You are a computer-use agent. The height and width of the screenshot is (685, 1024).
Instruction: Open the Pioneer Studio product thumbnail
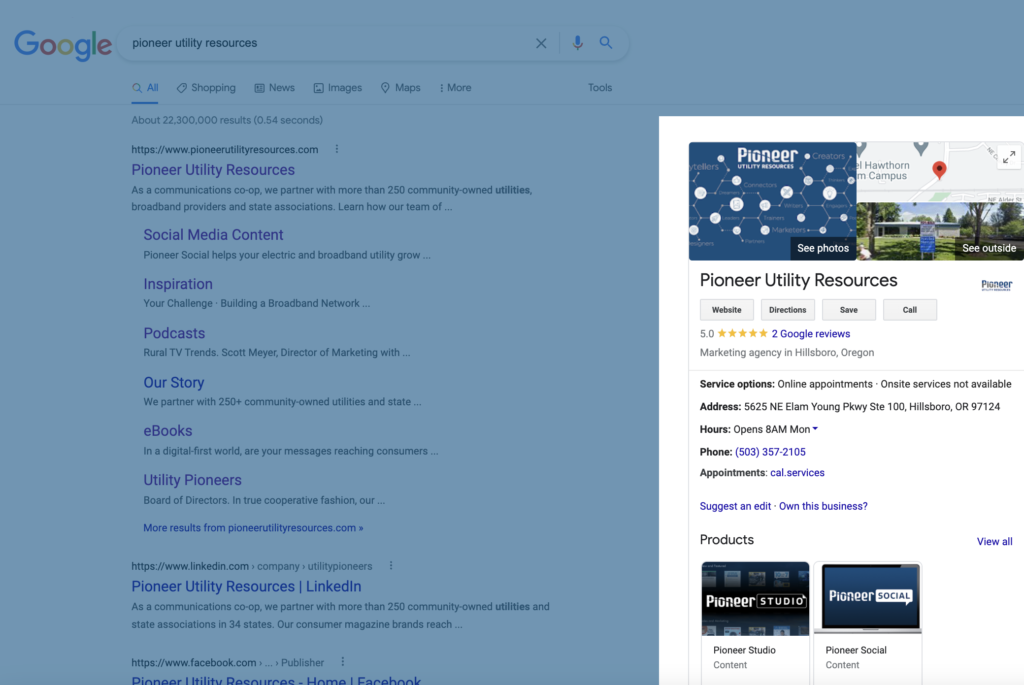[x=755, y=599]
